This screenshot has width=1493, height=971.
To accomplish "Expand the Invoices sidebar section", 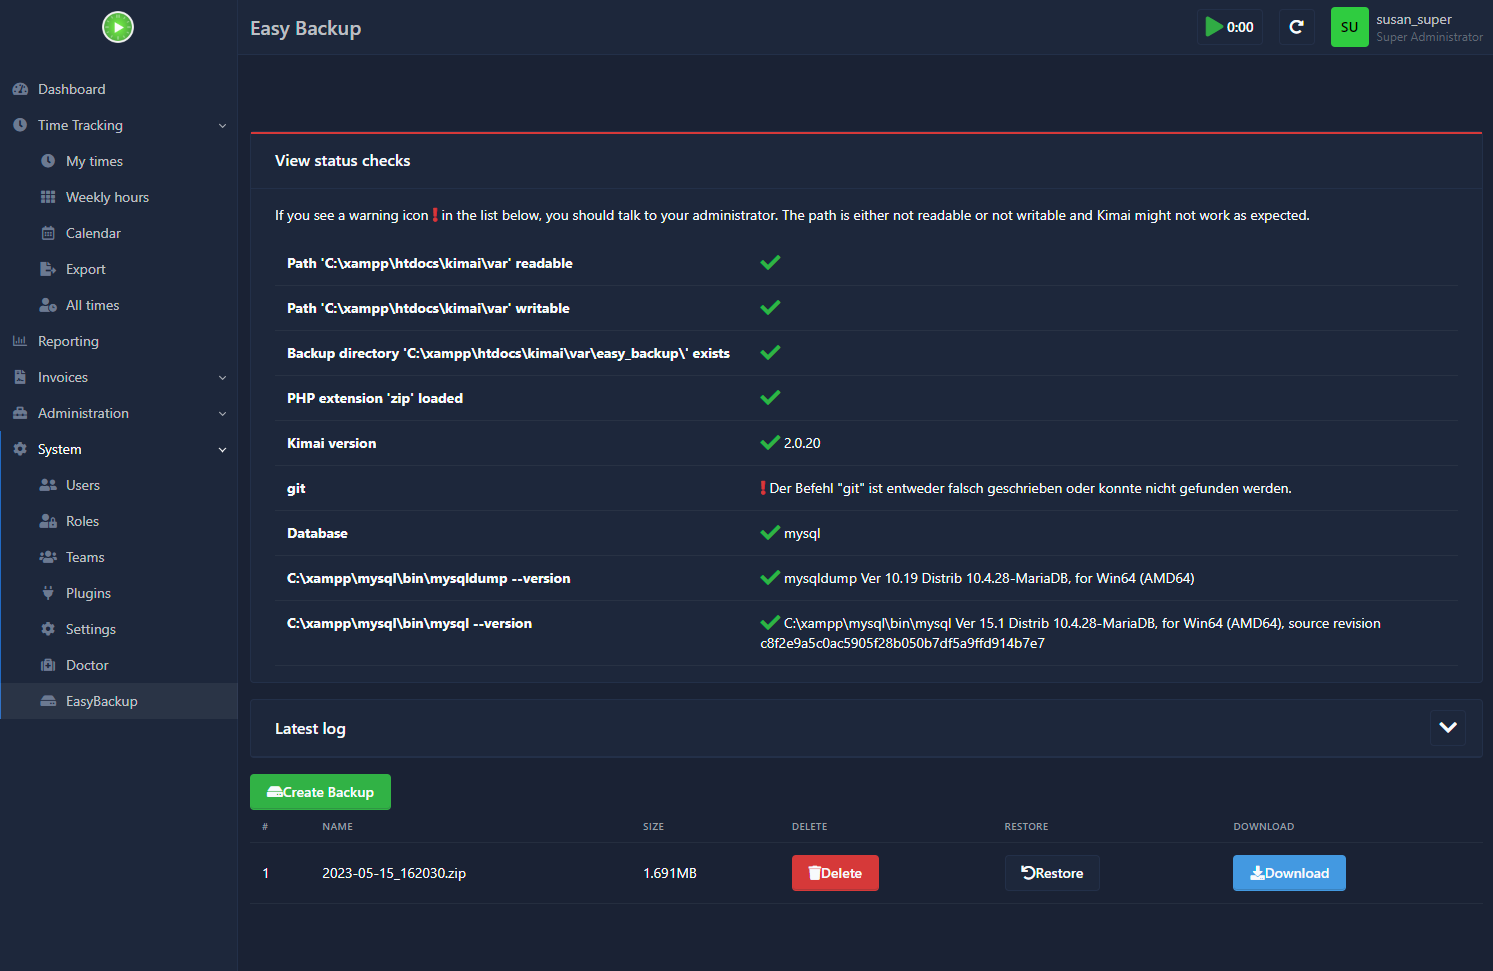I will tap(222, 378).
